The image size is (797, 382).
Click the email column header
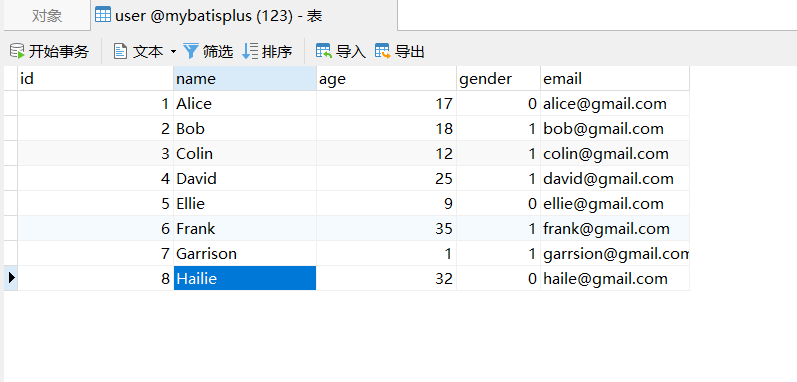615,79
